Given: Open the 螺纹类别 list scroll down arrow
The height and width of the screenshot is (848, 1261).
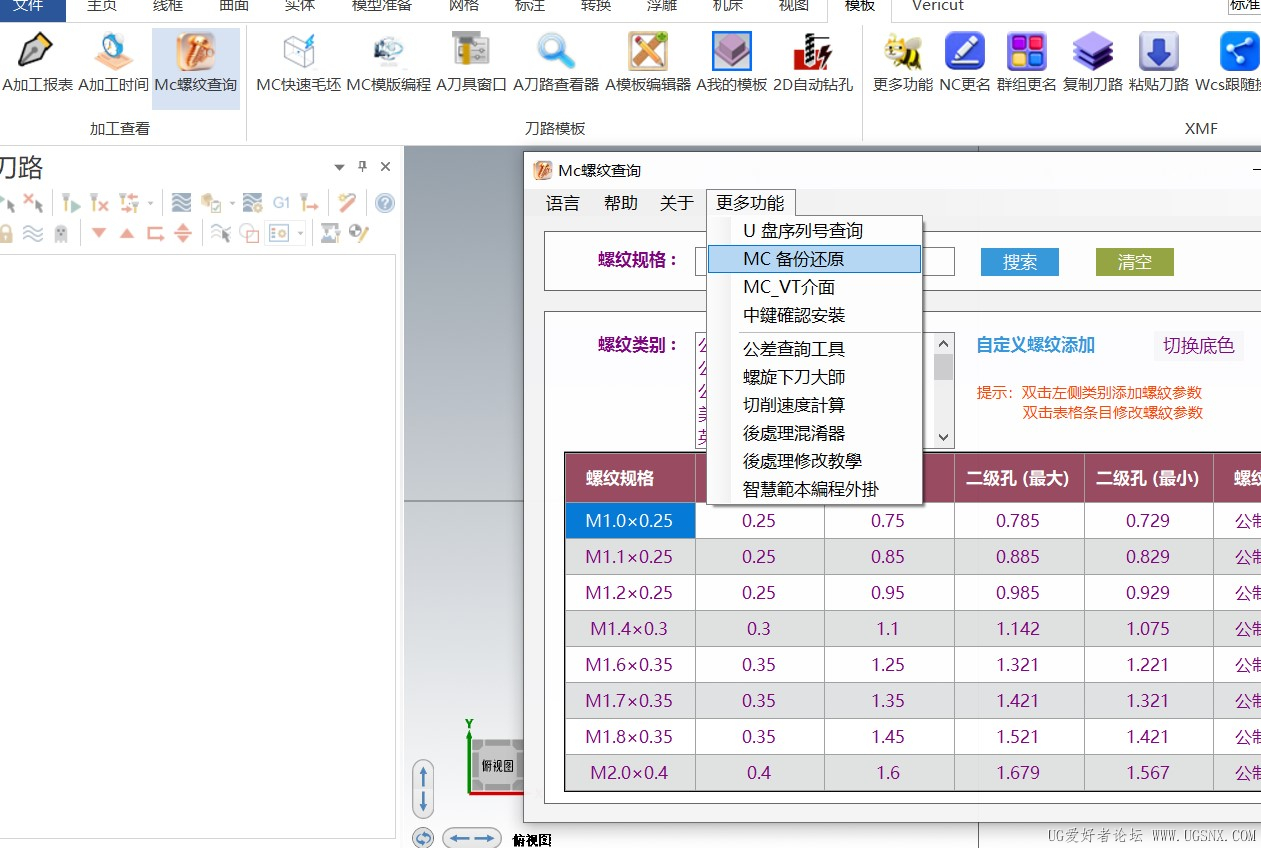Looking at the screenshot, I should click(943, 437).
